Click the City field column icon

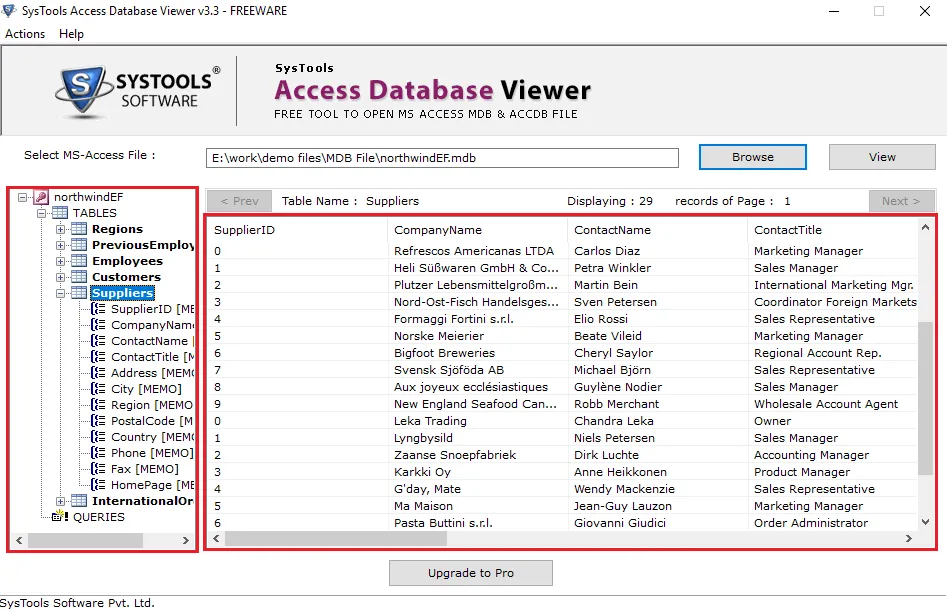98,389
